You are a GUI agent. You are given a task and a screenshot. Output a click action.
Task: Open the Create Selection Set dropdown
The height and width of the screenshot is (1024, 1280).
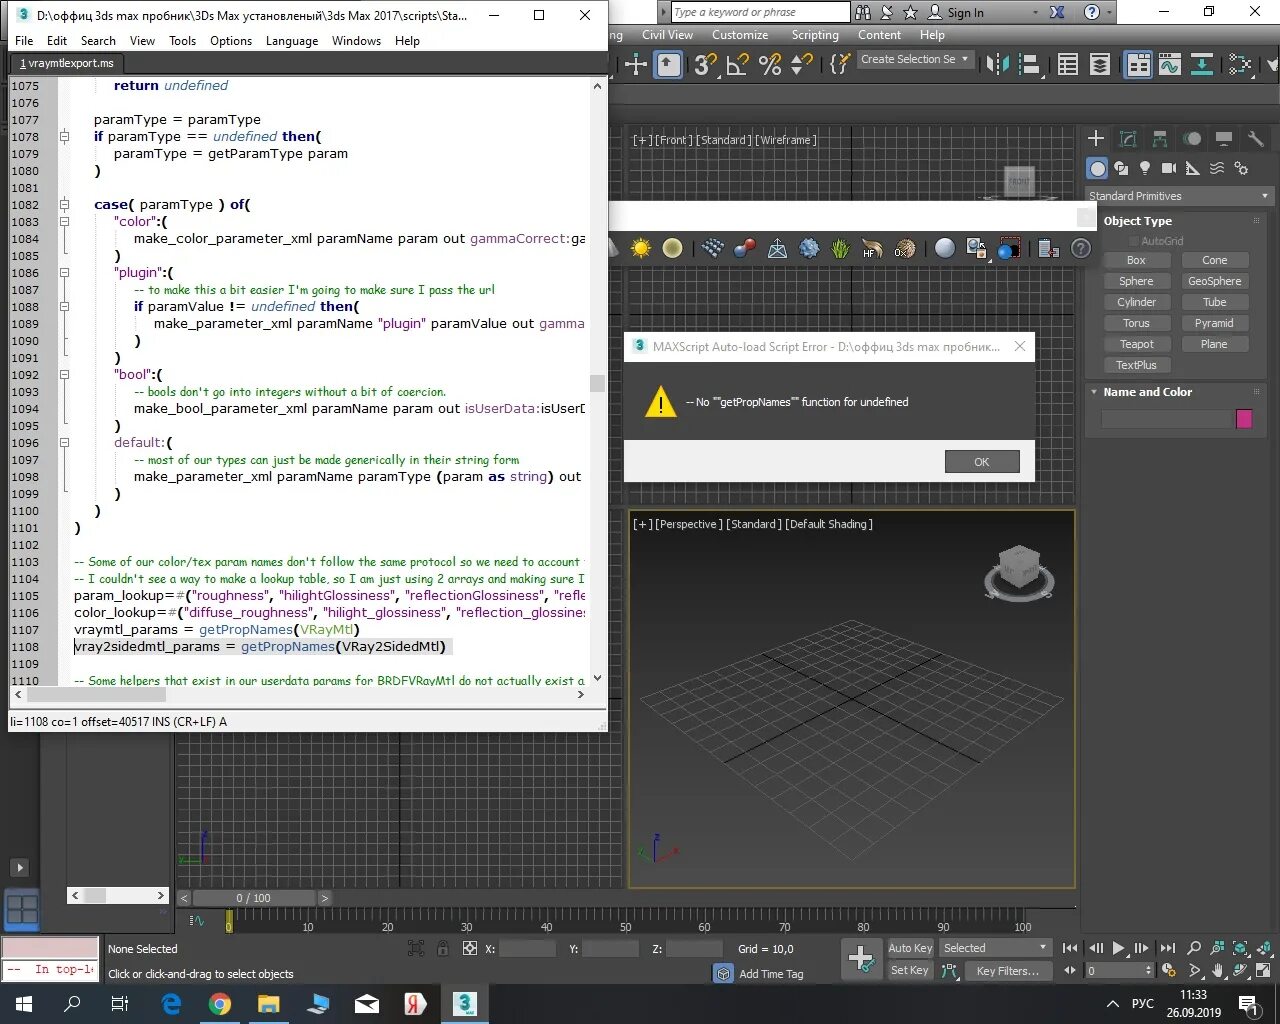(x=915, y=60)
